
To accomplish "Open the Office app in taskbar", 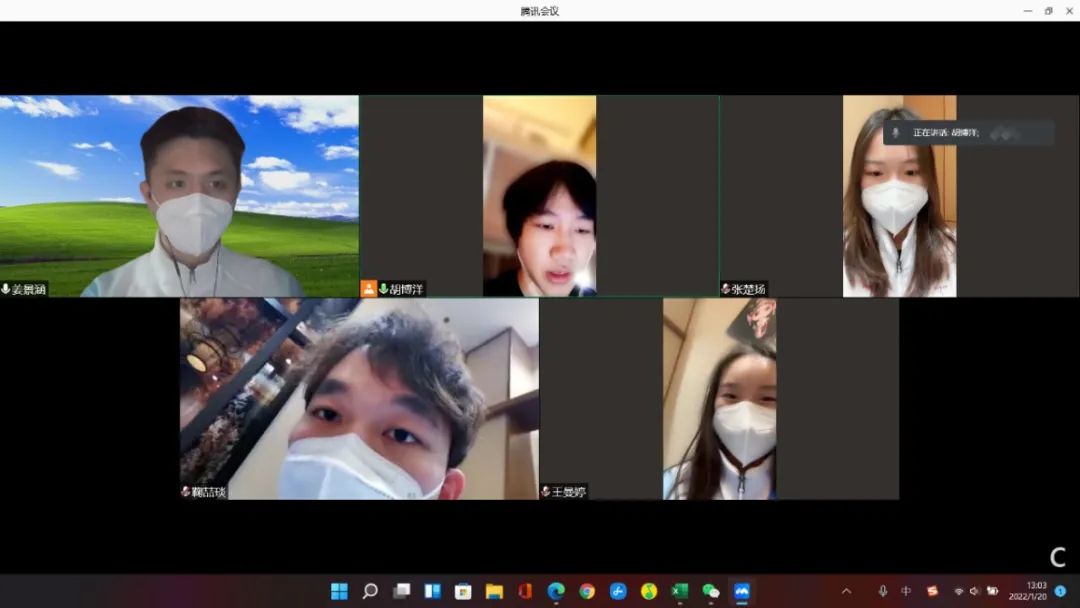I will tap(525, 591).
